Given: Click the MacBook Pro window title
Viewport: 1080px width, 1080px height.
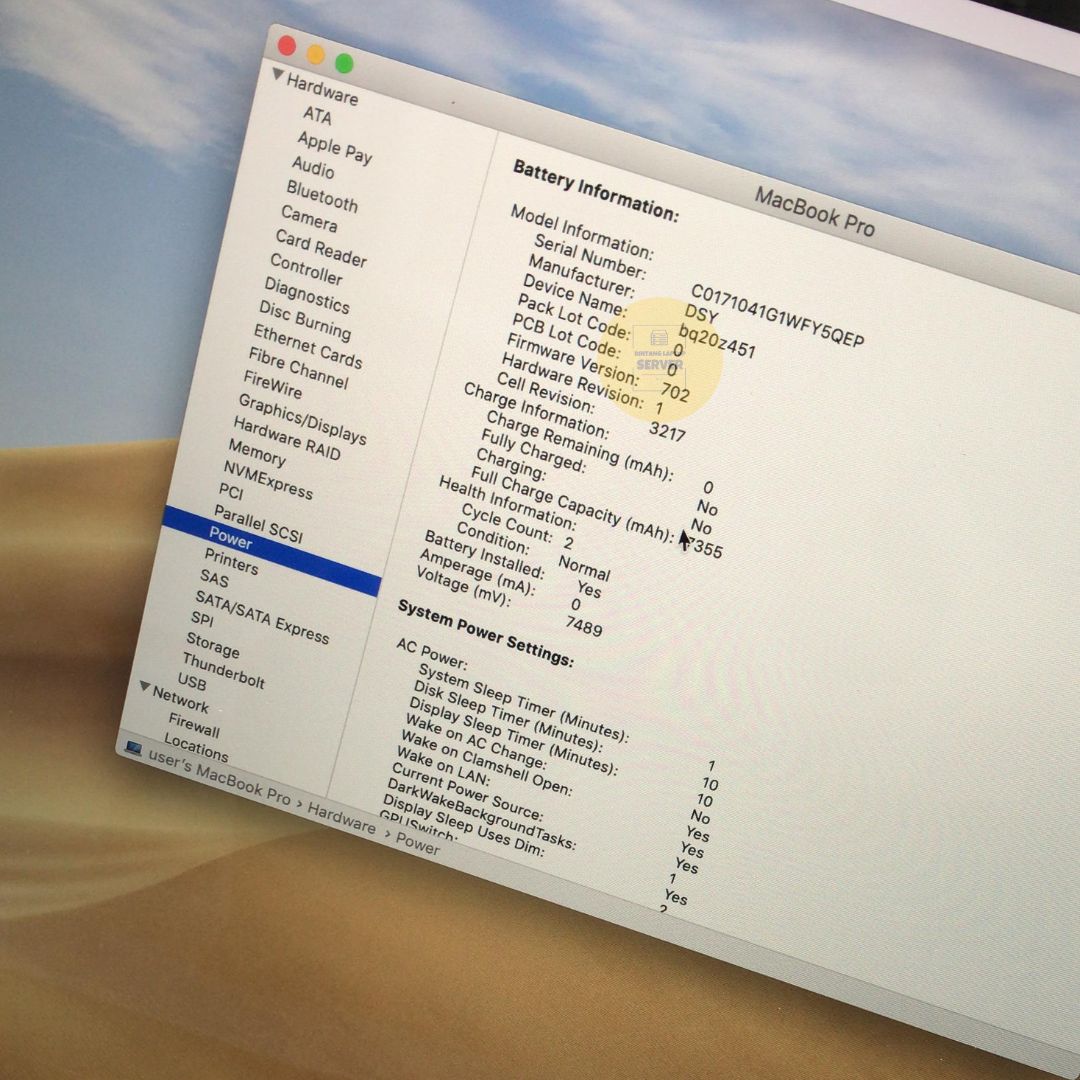Looking at the screenshot, I should point(815,212).
